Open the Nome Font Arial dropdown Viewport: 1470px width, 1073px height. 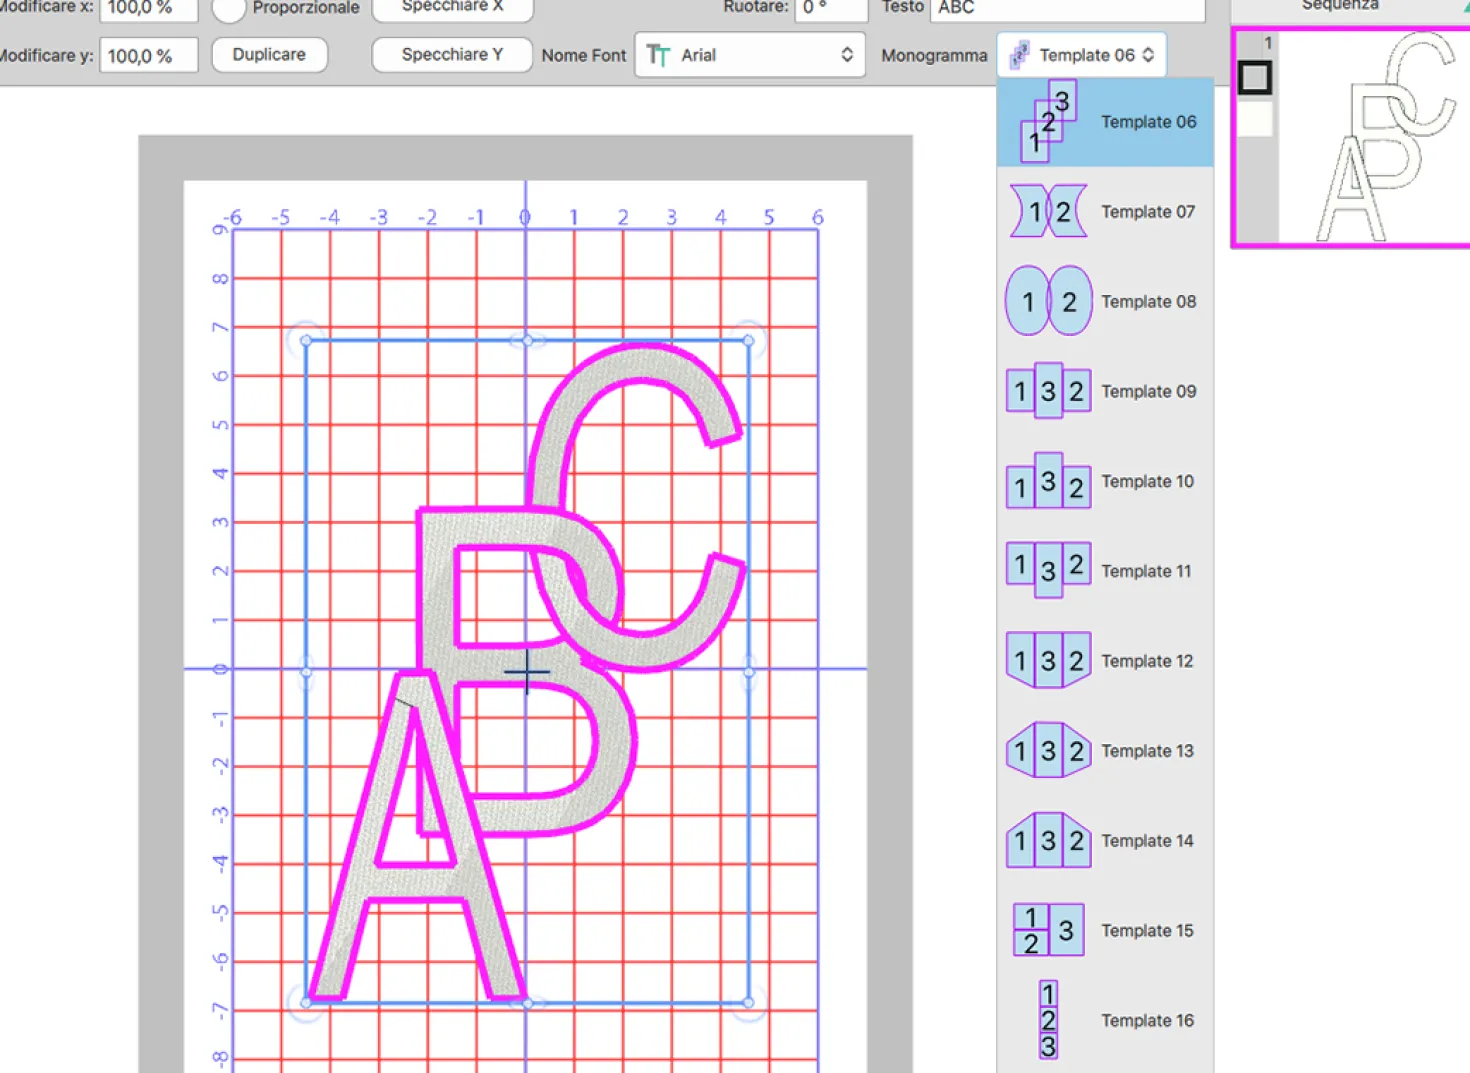(750, 55)
